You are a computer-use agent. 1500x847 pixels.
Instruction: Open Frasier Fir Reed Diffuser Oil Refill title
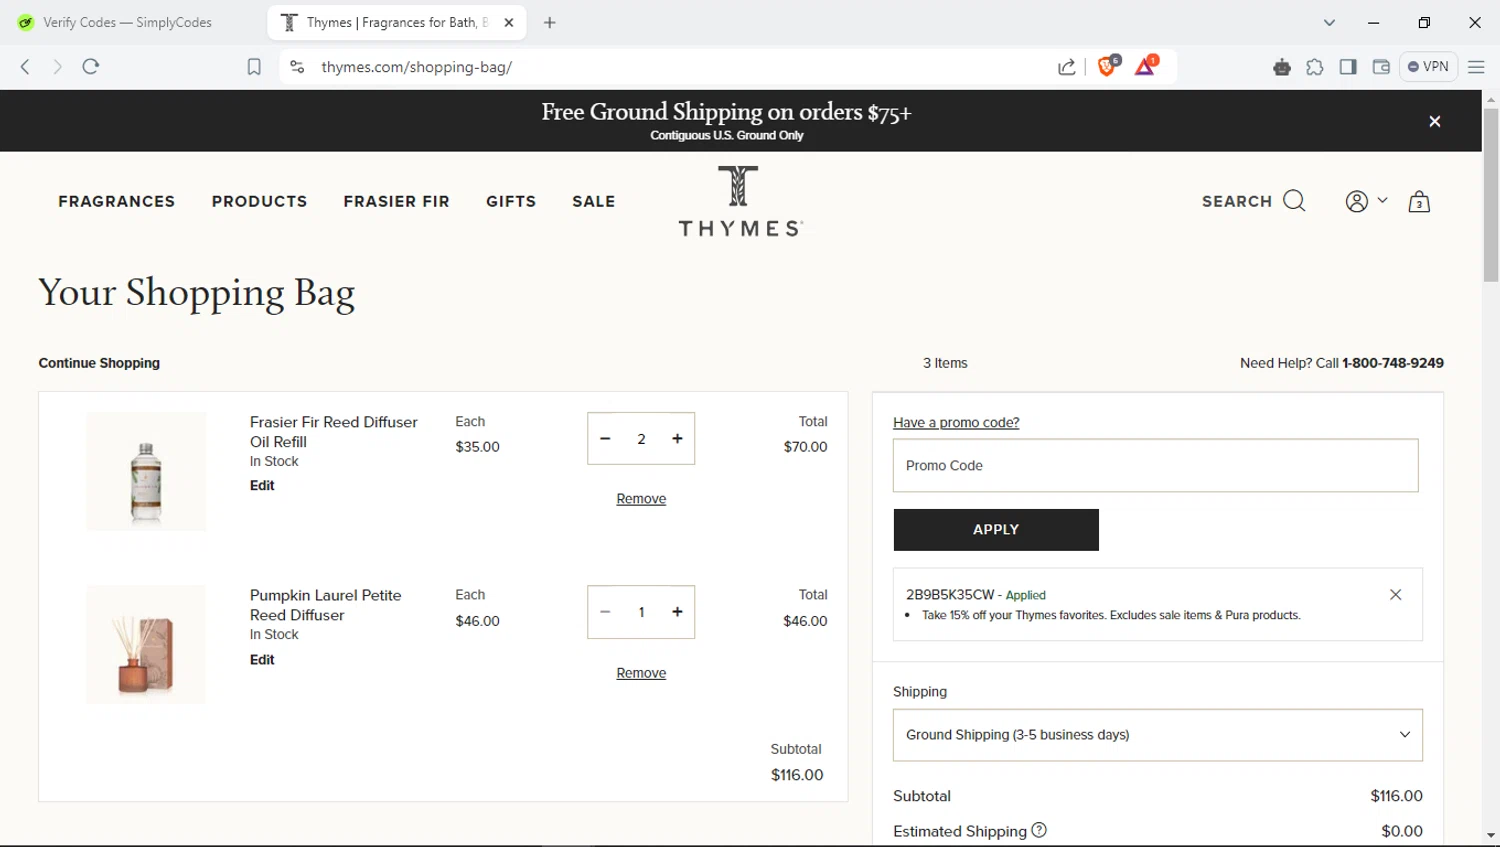pyautogui.click(x=333, y=432)
